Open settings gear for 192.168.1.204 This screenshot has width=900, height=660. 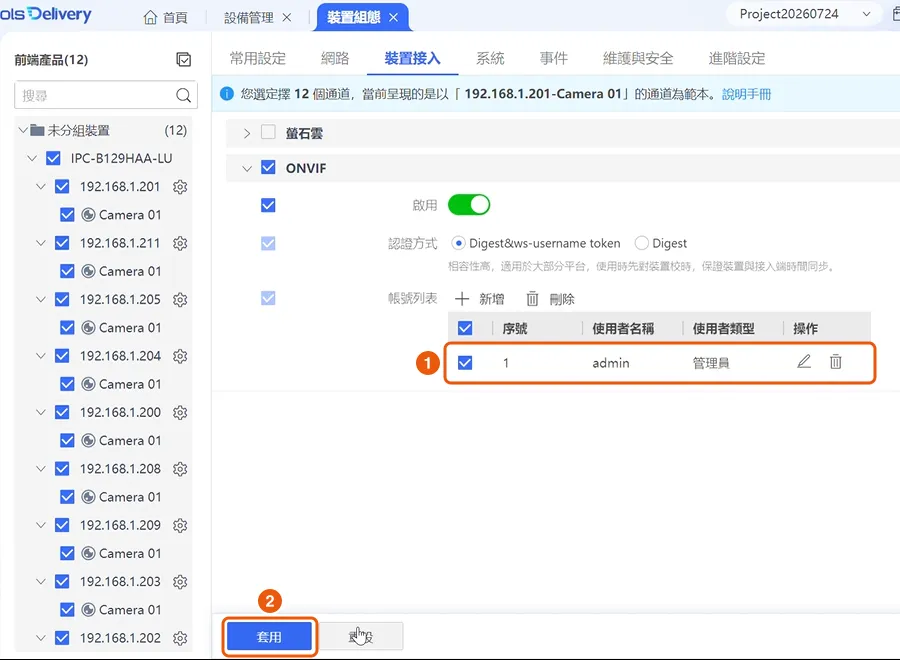tap(180, 356)
